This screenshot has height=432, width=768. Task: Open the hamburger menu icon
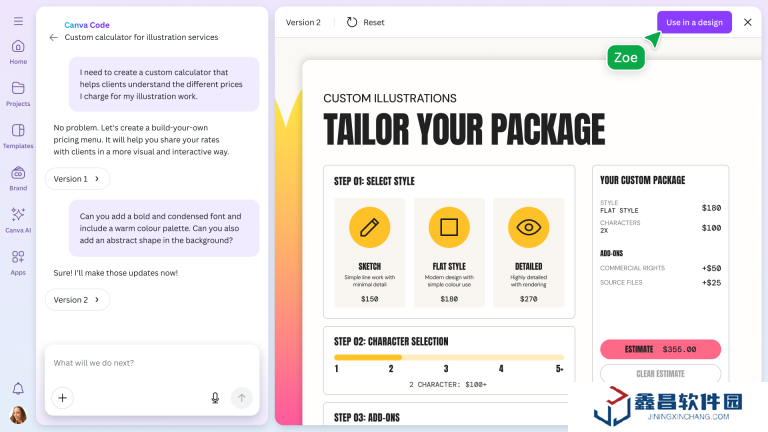(18, 20)
